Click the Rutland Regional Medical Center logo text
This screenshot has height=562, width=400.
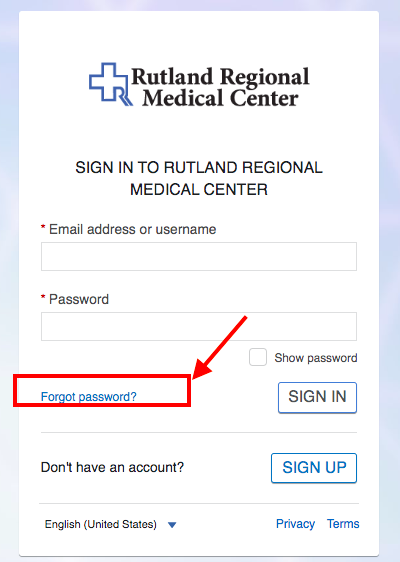point(220,87)
